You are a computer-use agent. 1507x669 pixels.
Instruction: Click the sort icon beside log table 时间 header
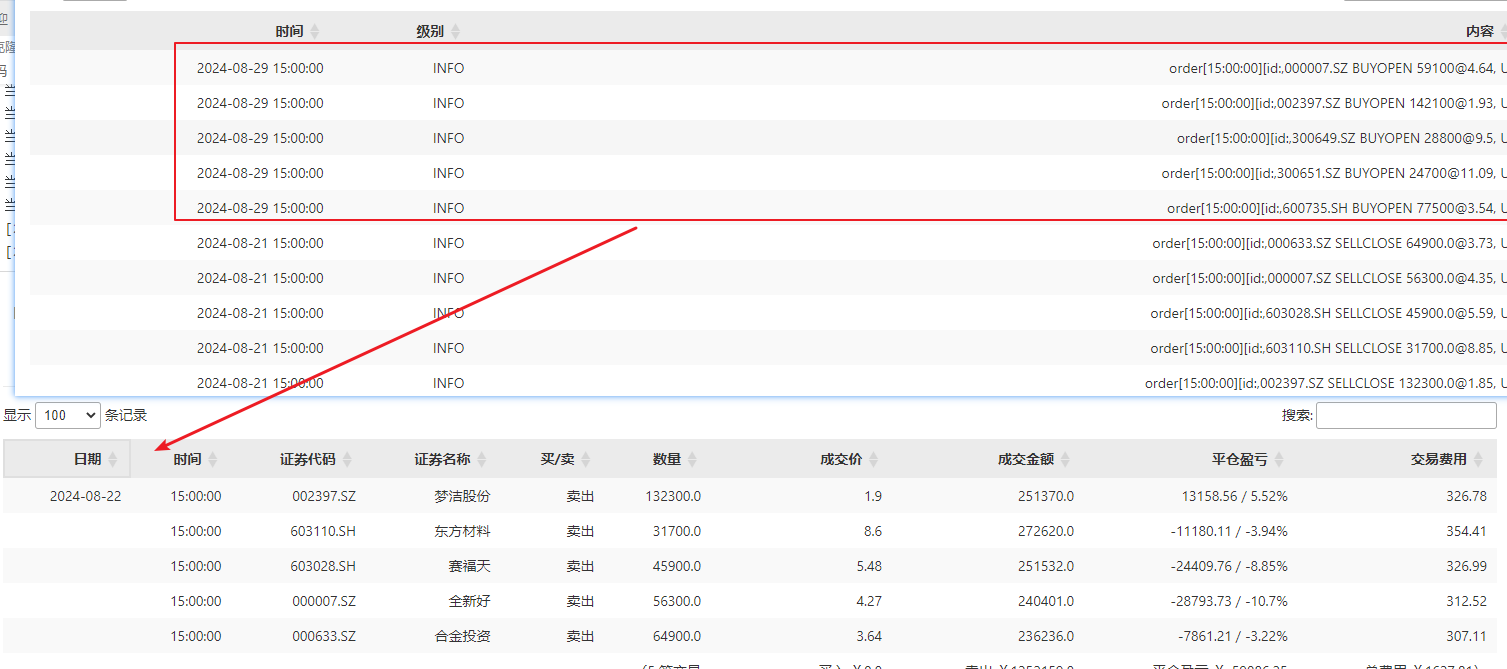point(315,32)
